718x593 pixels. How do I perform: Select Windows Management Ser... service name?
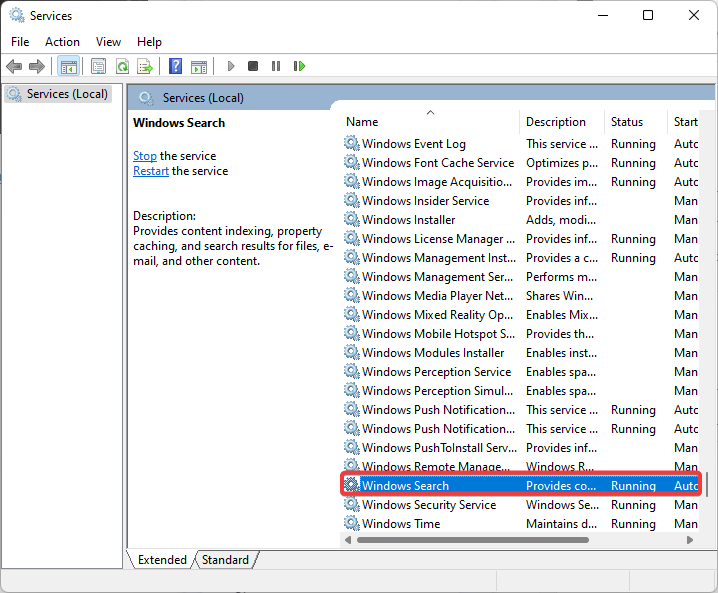pos(437,277)
